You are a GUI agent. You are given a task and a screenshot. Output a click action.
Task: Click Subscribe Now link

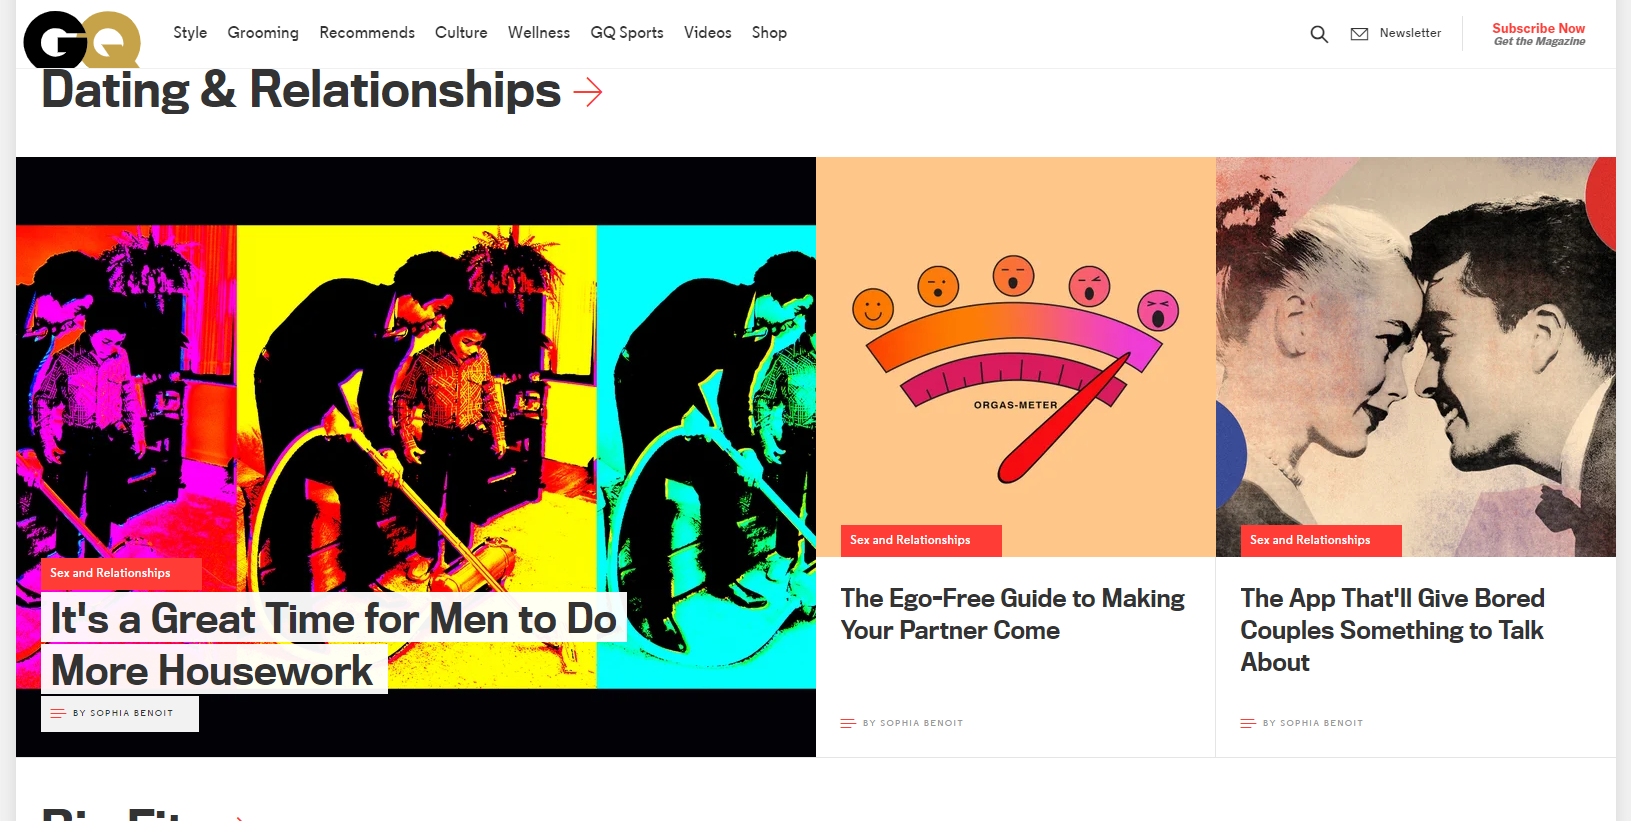(1538, 29)
